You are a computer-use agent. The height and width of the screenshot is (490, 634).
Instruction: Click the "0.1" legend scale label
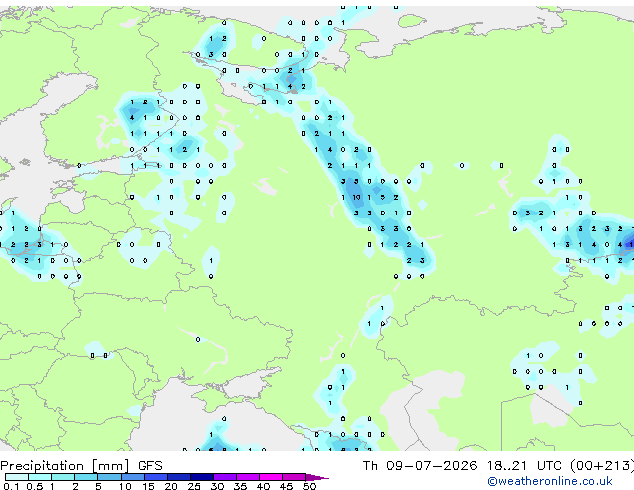tap(12, 486)
